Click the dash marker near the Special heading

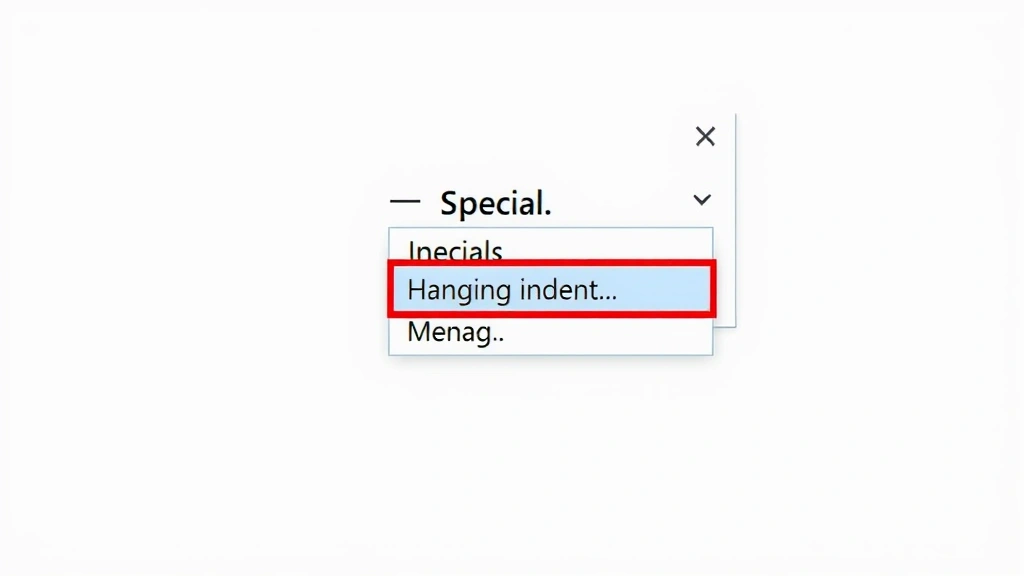click(406, 200)
